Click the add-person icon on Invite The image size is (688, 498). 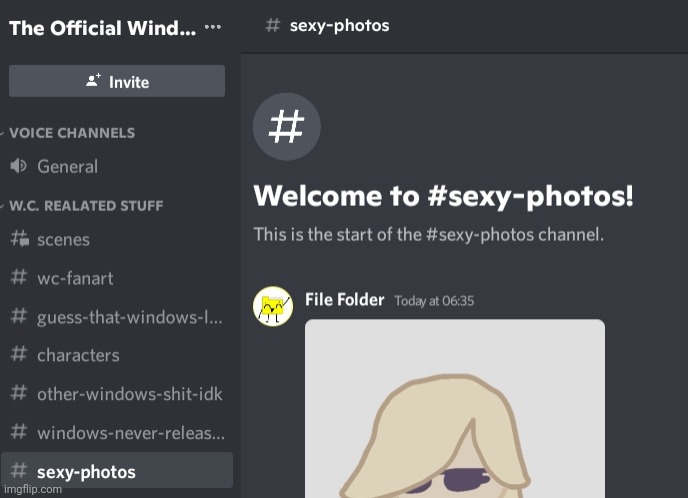93,80
